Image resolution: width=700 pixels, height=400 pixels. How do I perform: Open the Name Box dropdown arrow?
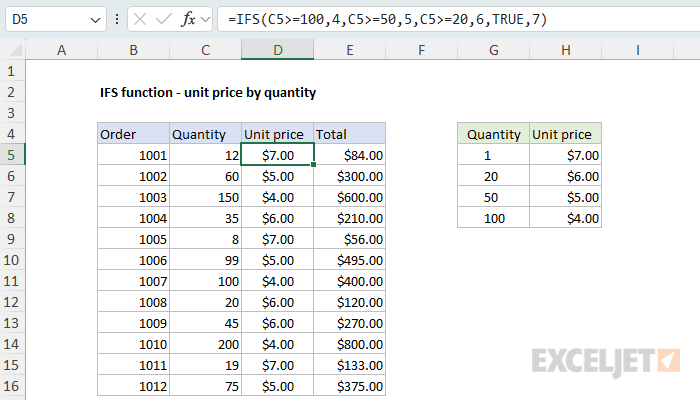pyautogui.click(x=95, y=20)
